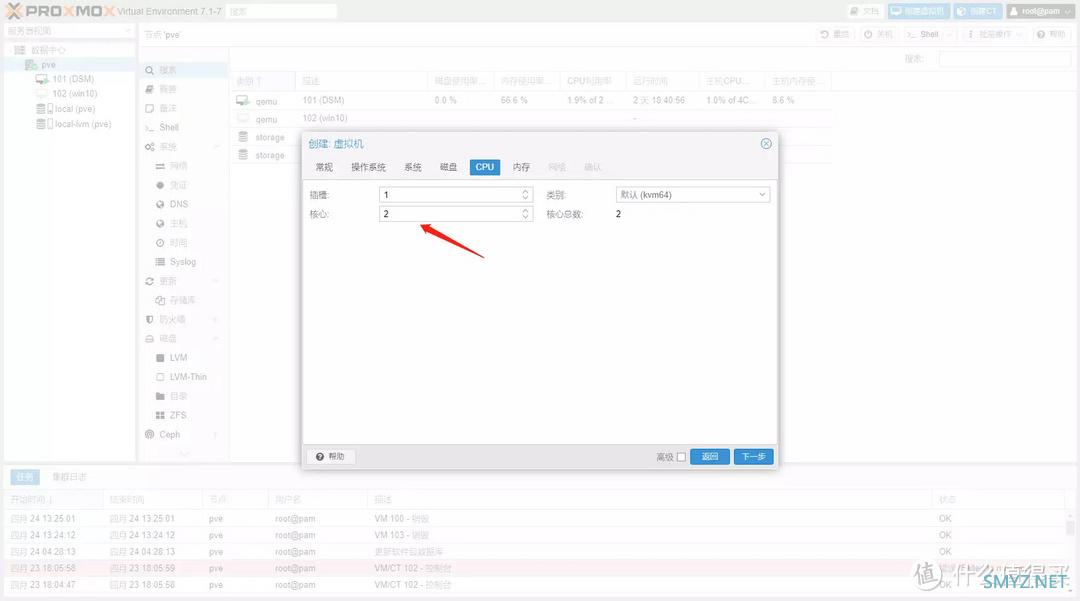Switch to the 磁盘 wizard tab
Viewport: 1080px width, 601px height.
tap(448, 167)
